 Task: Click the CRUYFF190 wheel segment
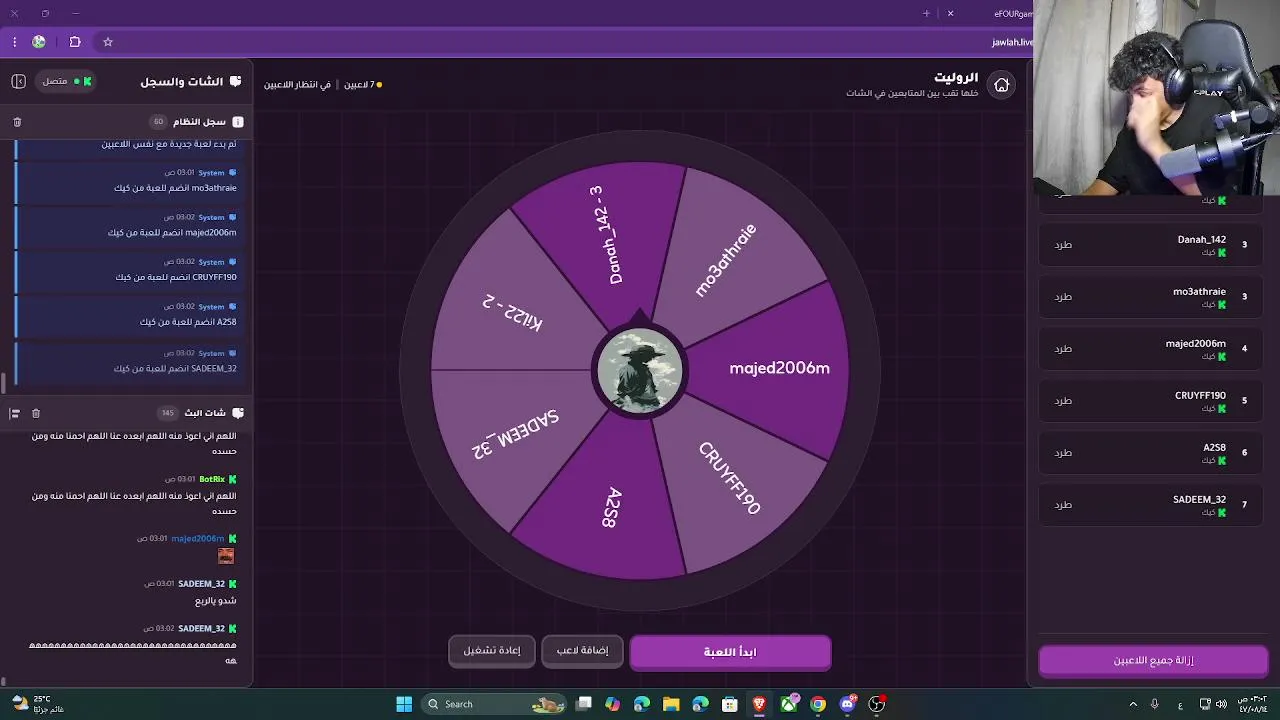(x=730, y=478)
